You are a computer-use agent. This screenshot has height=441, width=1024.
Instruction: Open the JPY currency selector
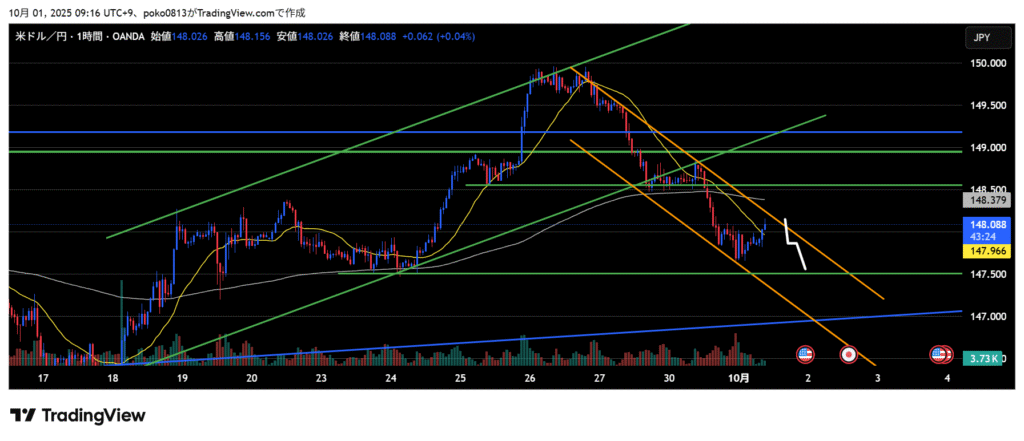[x=980, y=38]
